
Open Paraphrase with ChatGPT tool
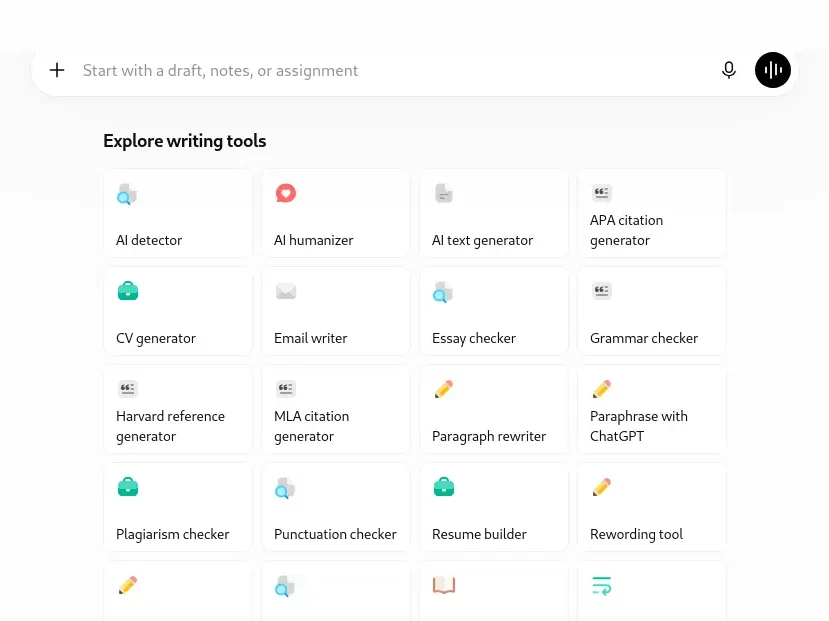(651, 410)
